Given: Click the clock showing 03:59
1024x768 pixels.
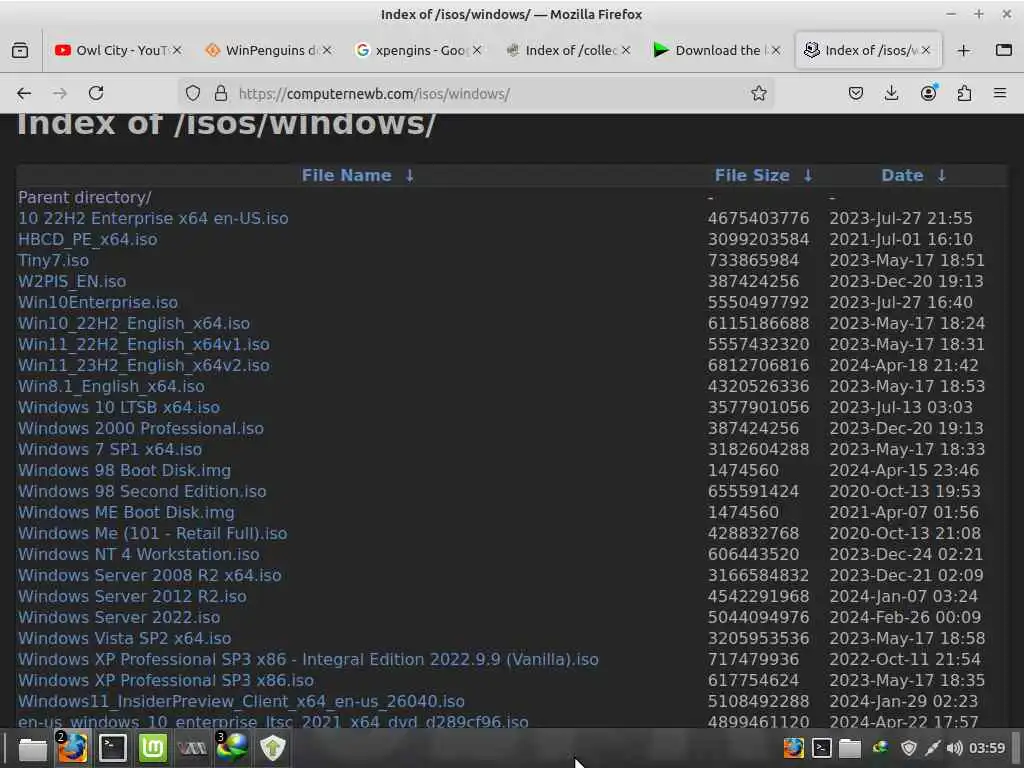Looking at the screenshot, I should [987, 748].
